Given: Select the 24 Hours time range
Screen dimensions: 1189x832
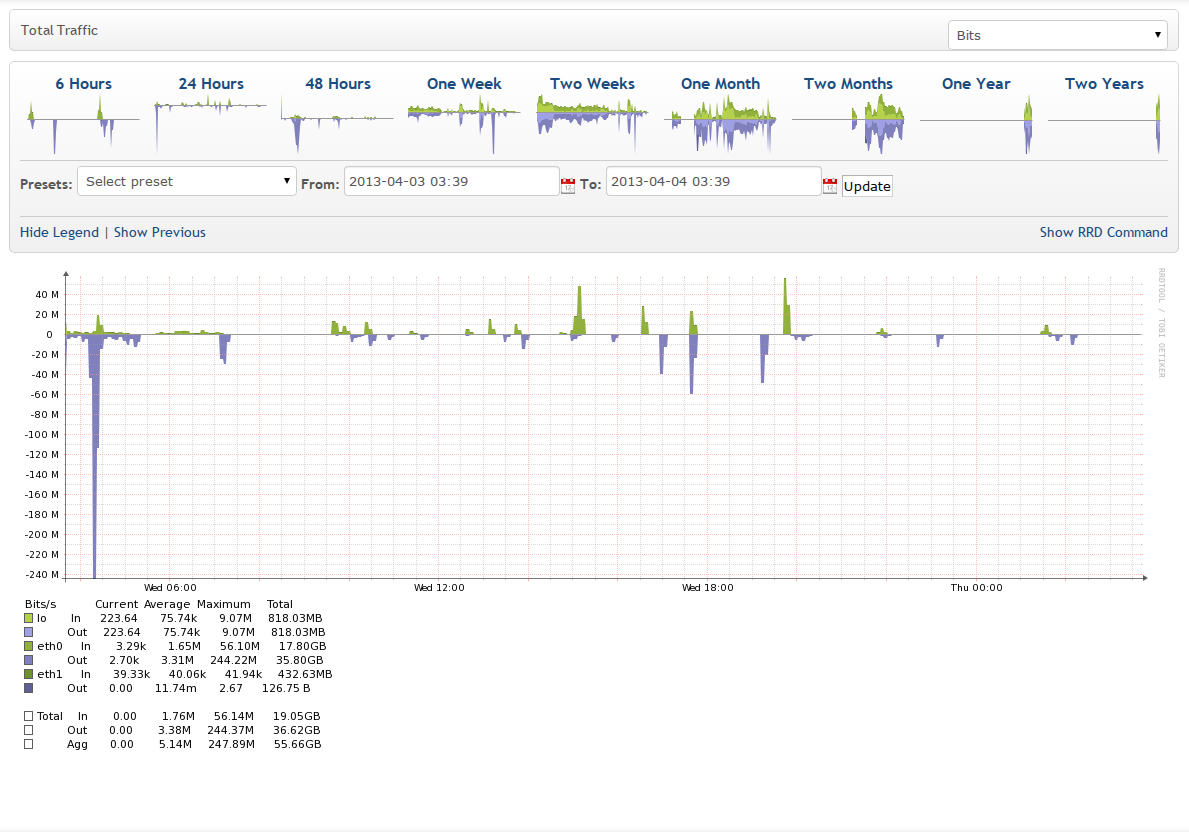Looking at the screenshot, I should coord(211,84).
